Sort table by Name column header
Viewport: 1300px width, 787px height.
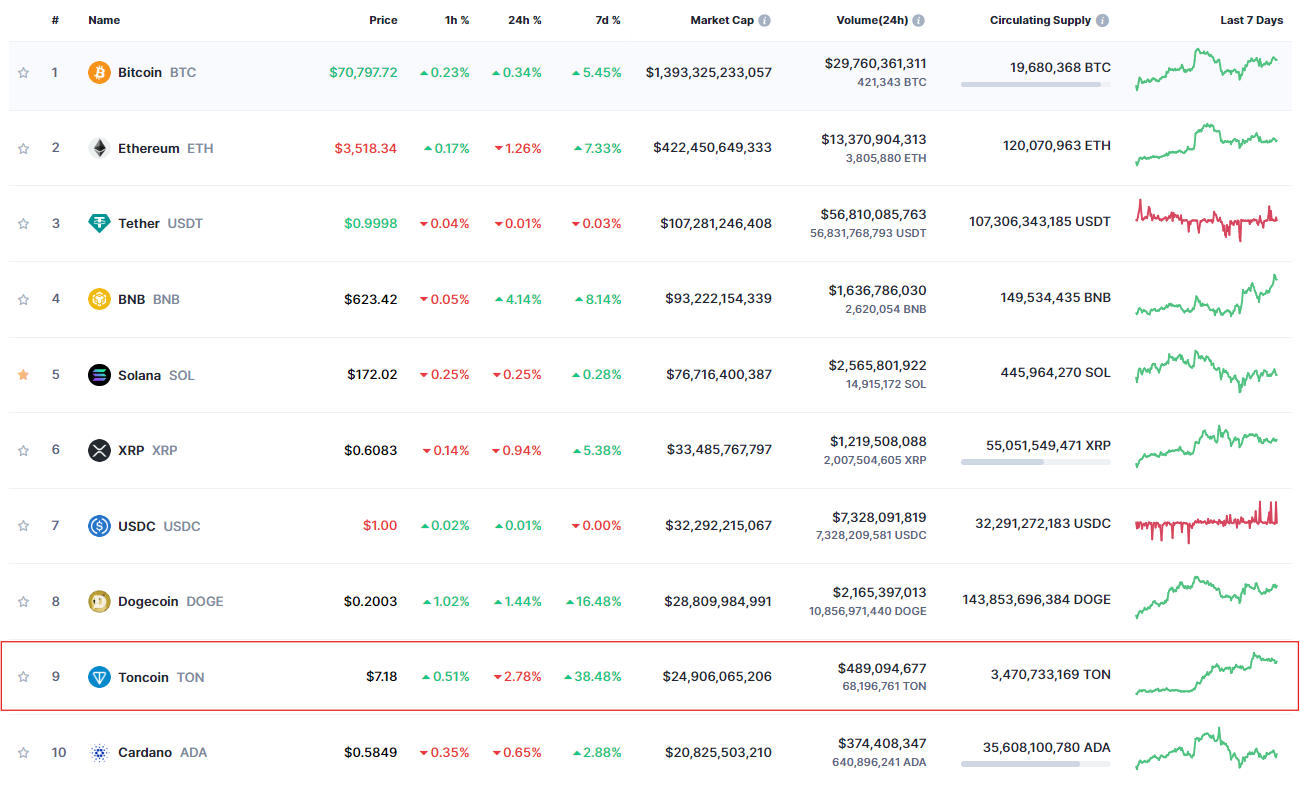pos(105,20)
